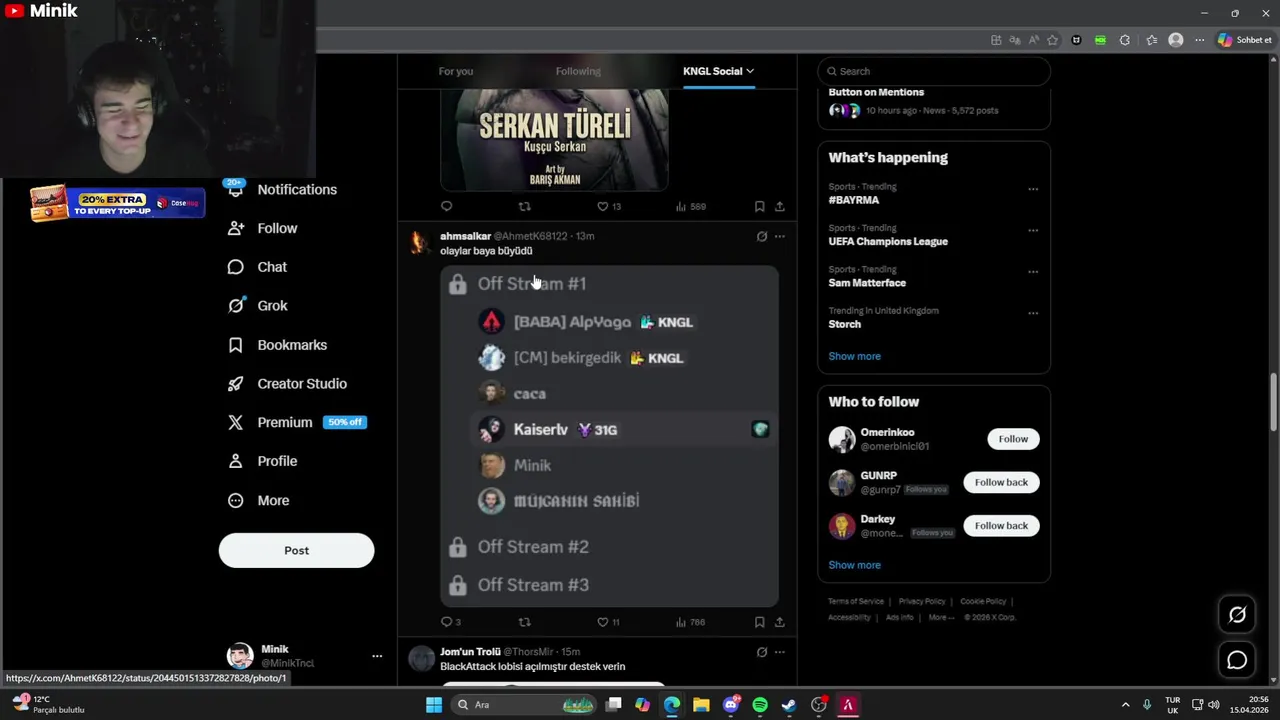Open Creator Studio from the sidebar

288,384
